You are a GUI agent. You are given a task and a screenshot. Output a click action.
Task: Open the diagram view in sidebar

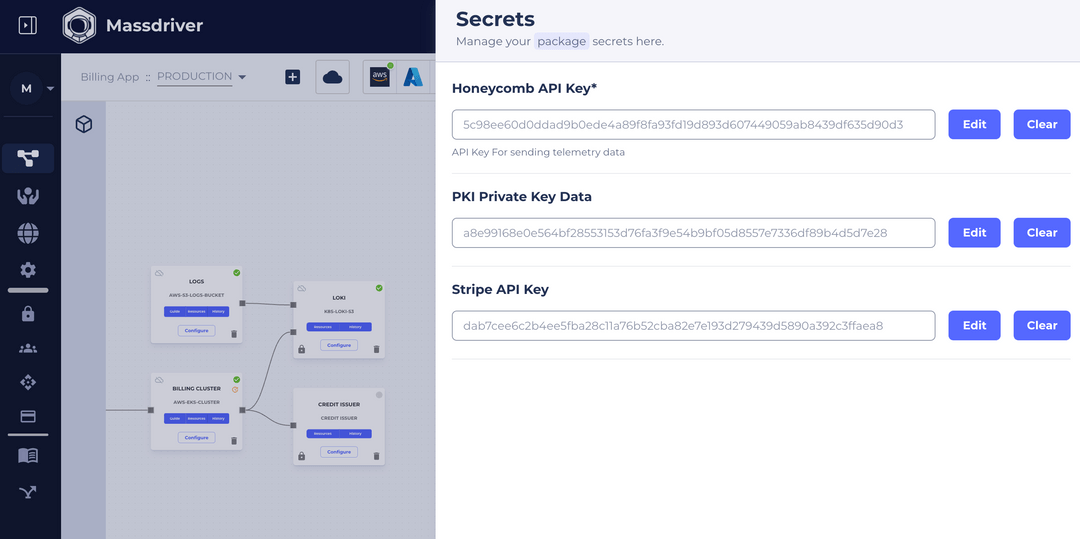tap(28, 158)
